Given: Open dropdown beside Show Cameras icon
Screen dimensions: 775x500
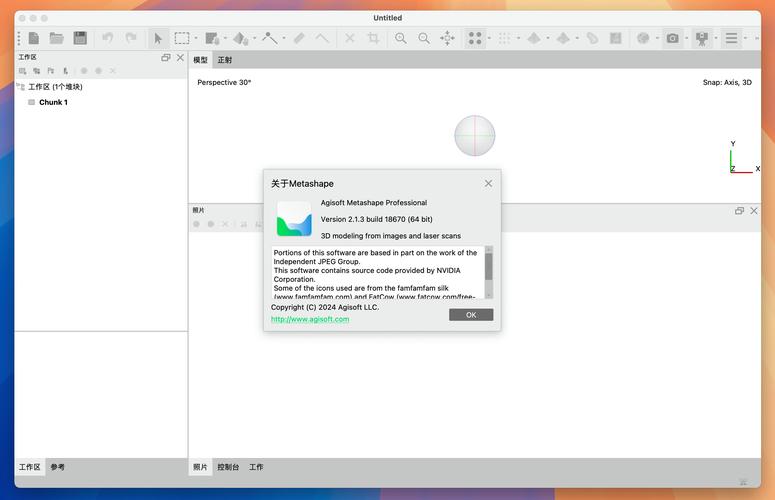Looking at the screenshot, I should click(x=687, y=38).
